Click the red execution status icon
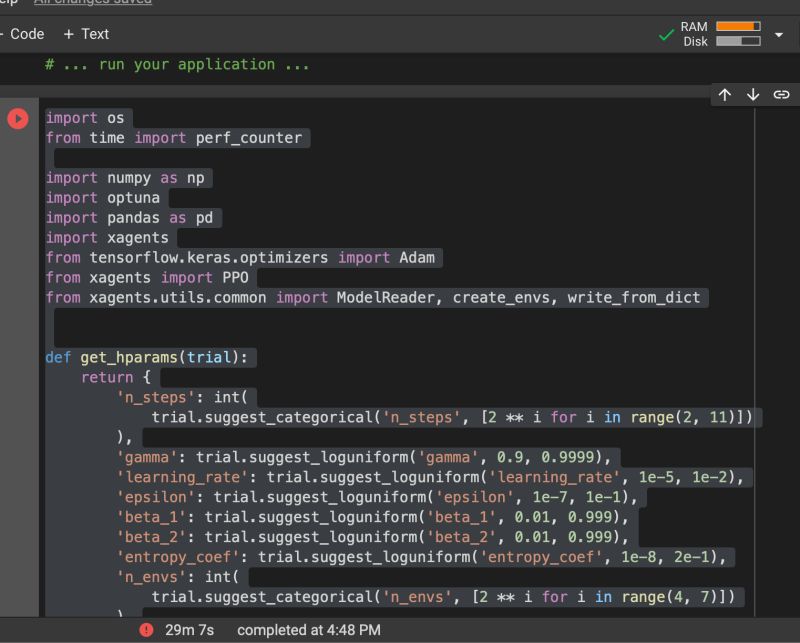The width and height of the screenshot is (800, 643). tap(146, 630)
